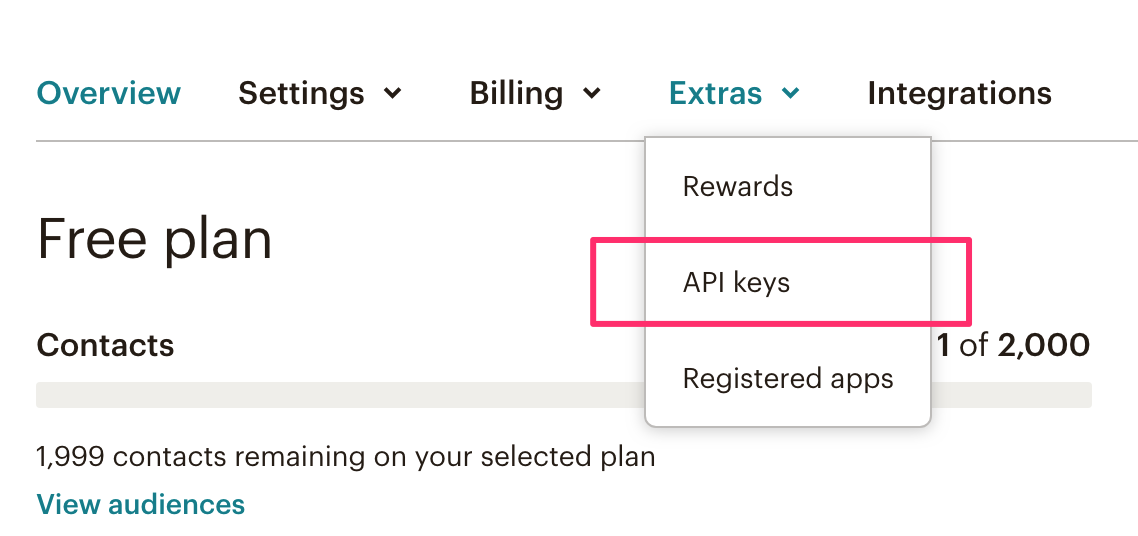Viewport: 1138px width, 536px height.
Task: Collapse the chevron next to Extras
Action: pyautogui.click(x=790, y=93)
